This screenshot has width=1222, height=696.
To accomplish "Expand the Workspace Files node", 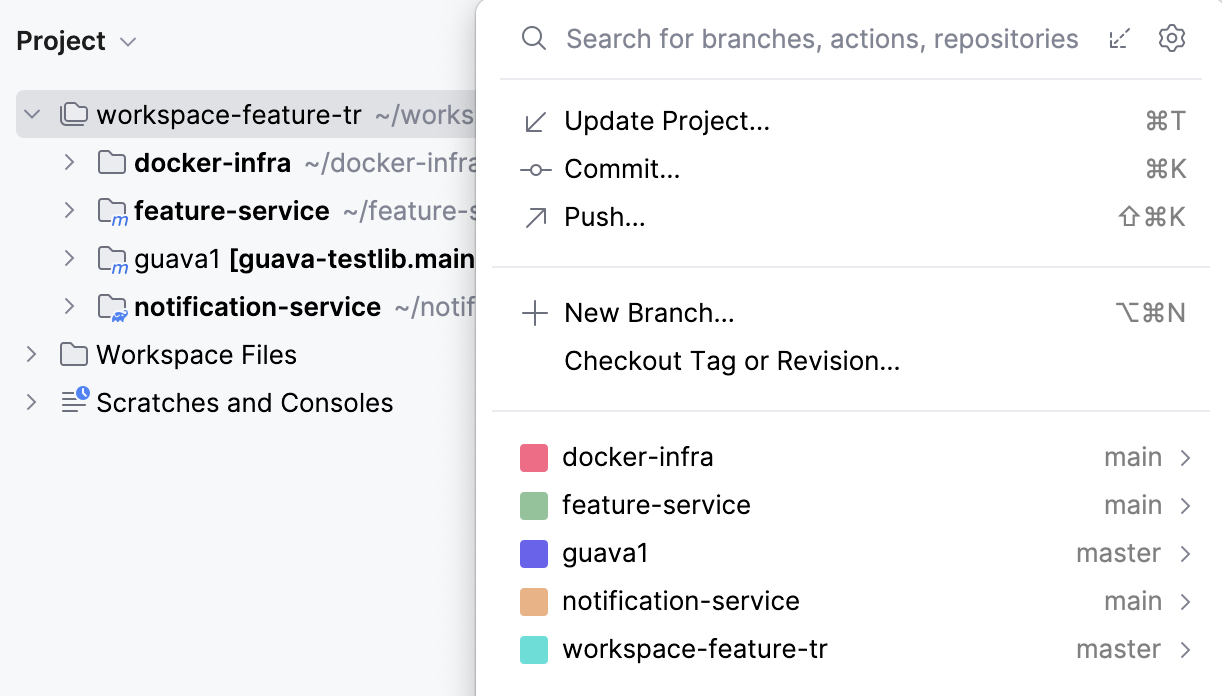I will [x=30, y=355].
